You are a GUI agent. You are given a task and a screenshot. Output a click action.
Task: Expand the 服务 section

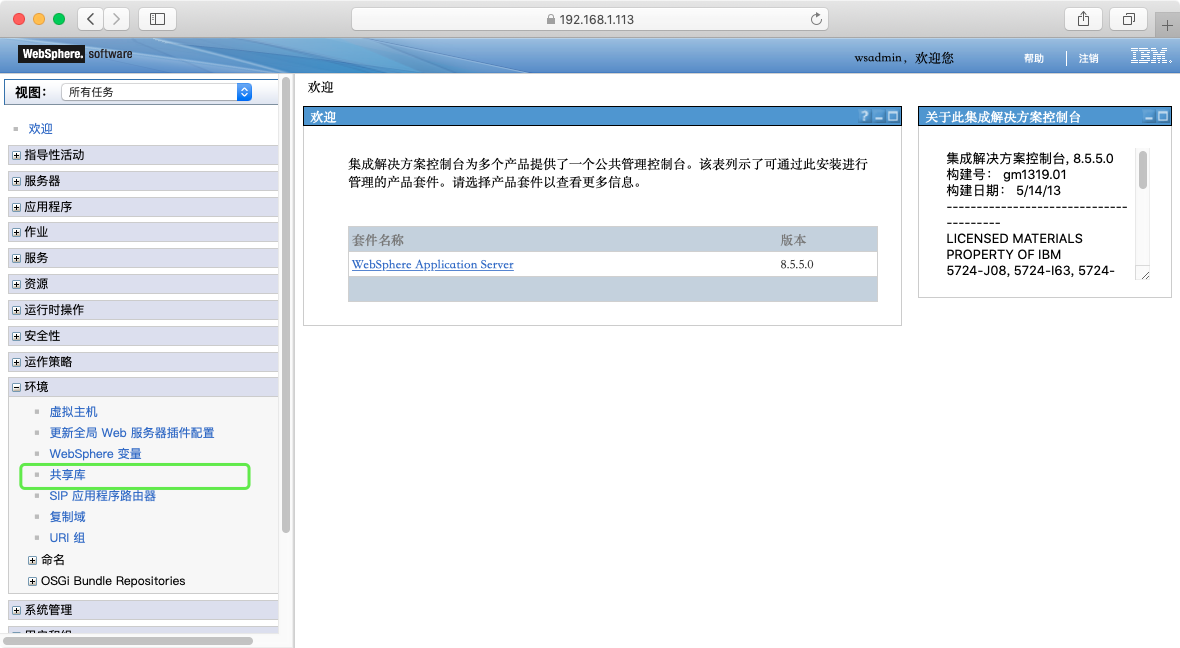17,258
